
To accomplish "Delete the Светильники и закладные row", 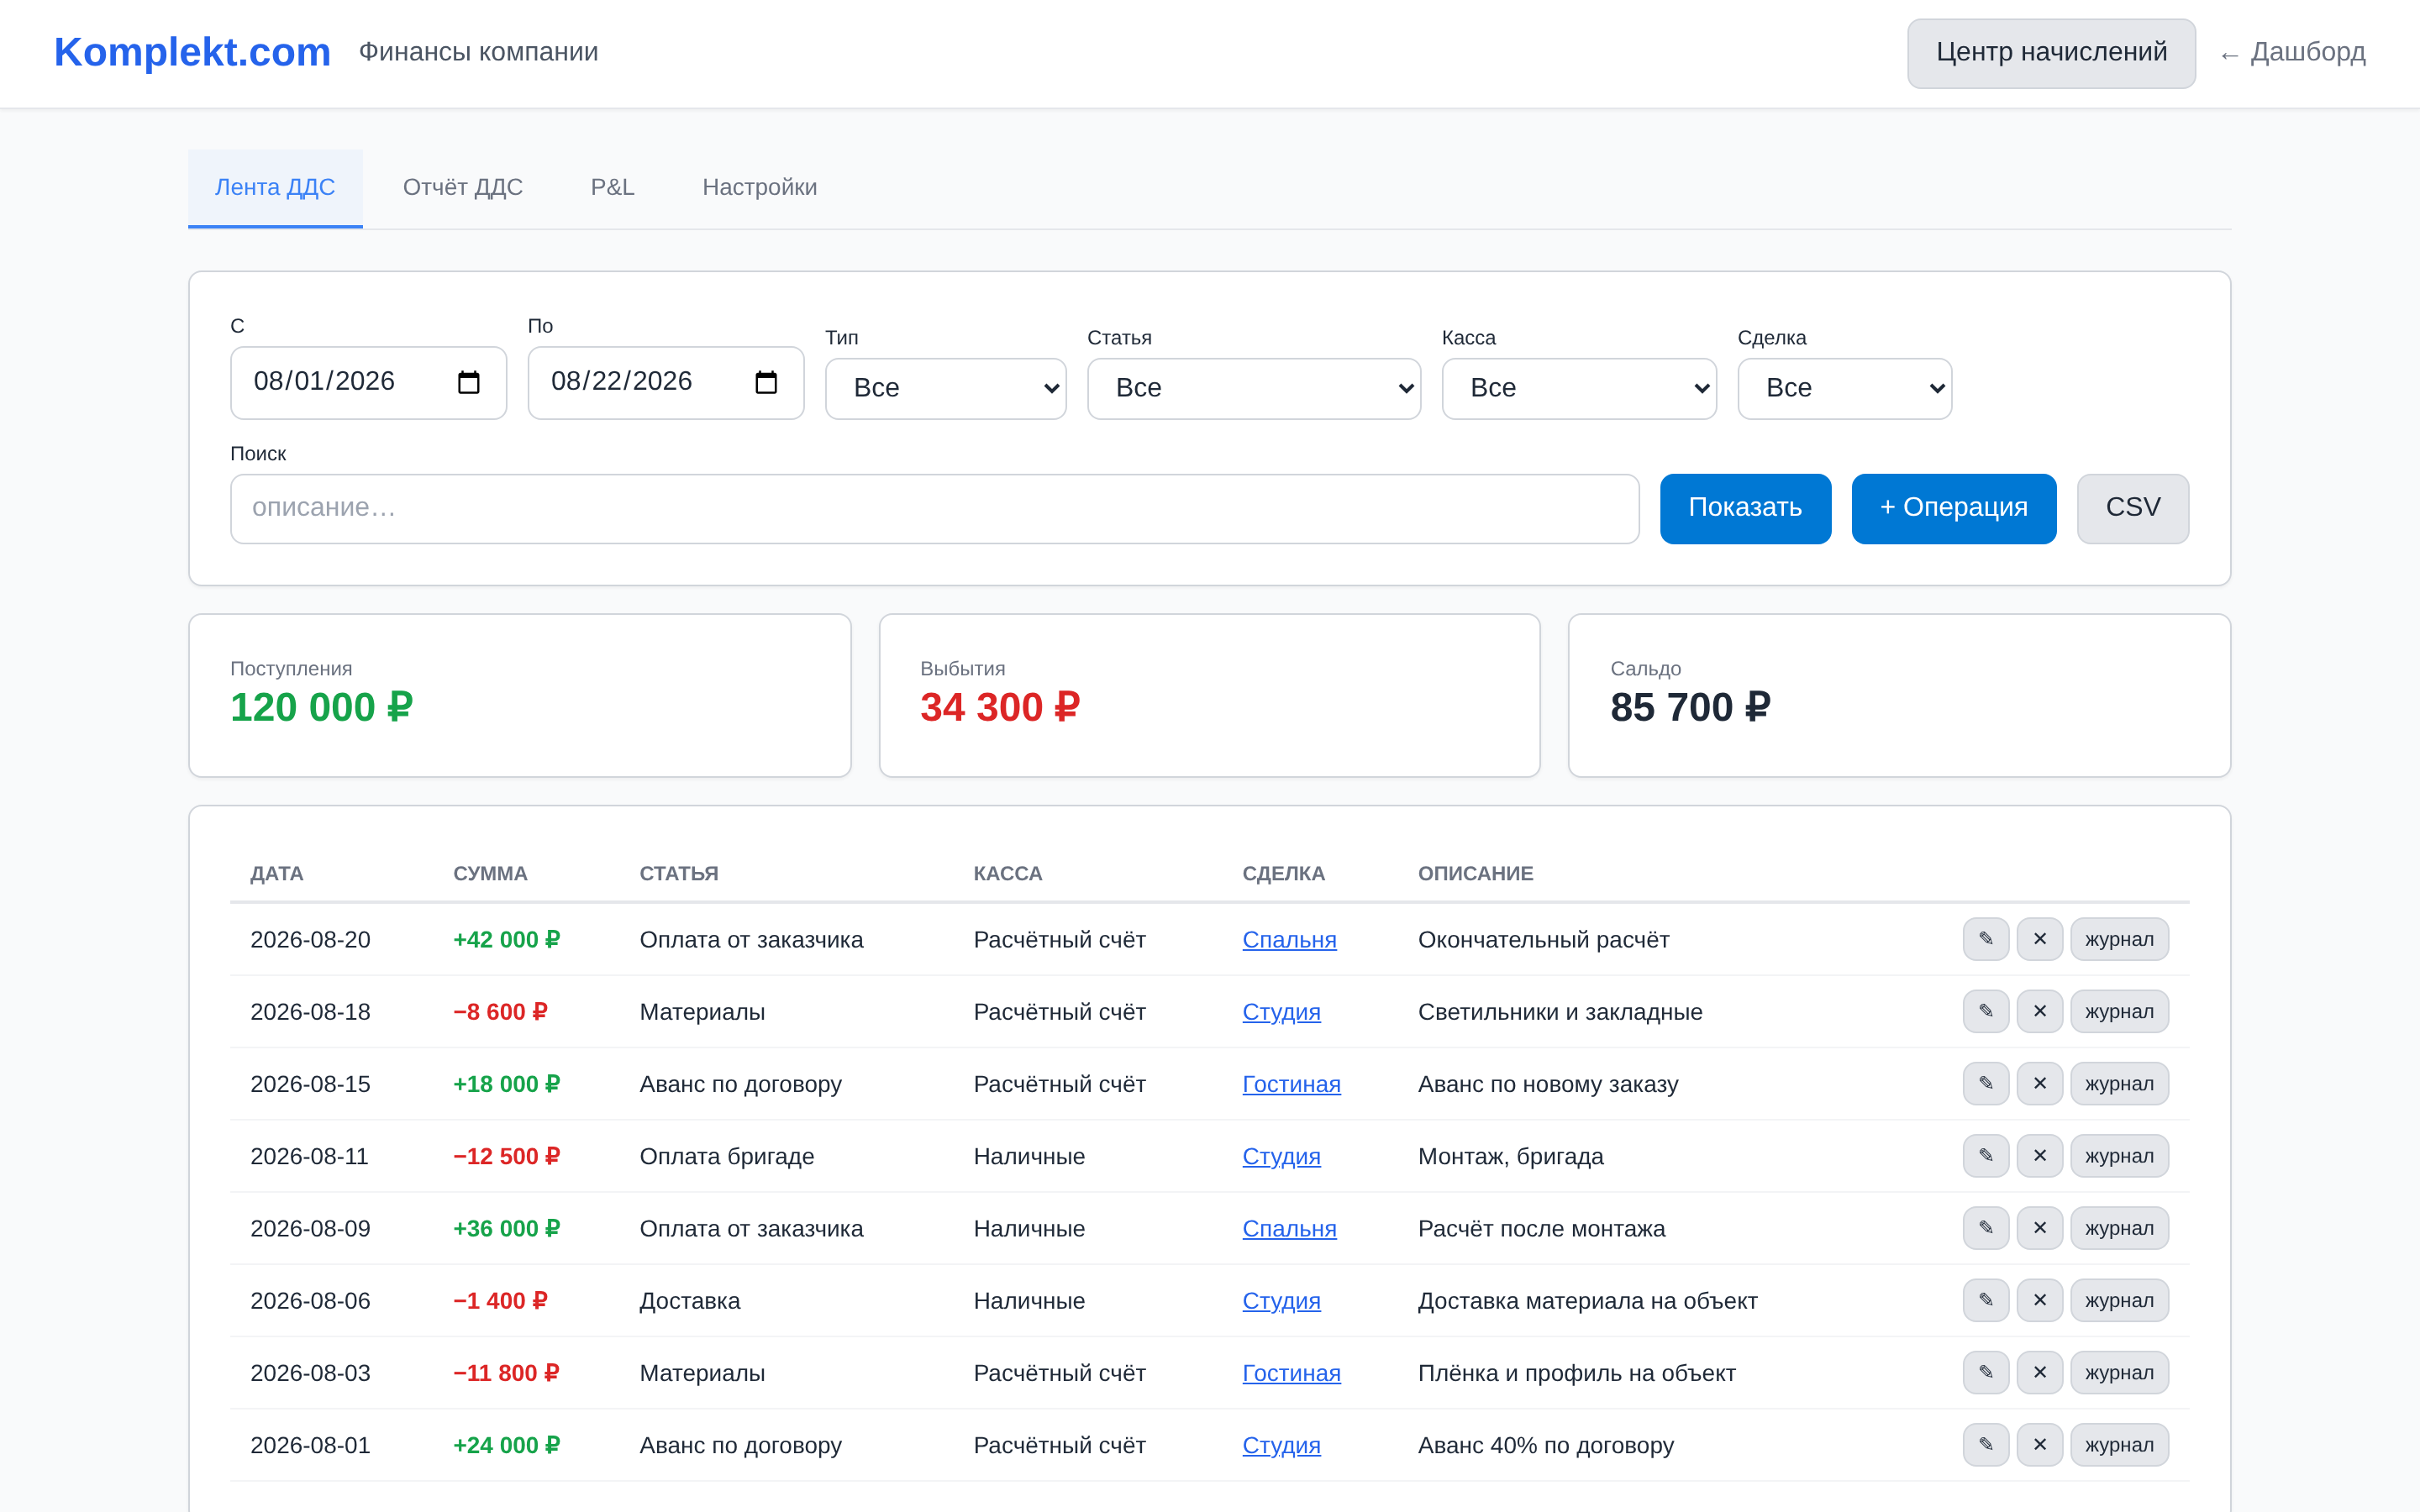I will [x=2040, y=1011].
